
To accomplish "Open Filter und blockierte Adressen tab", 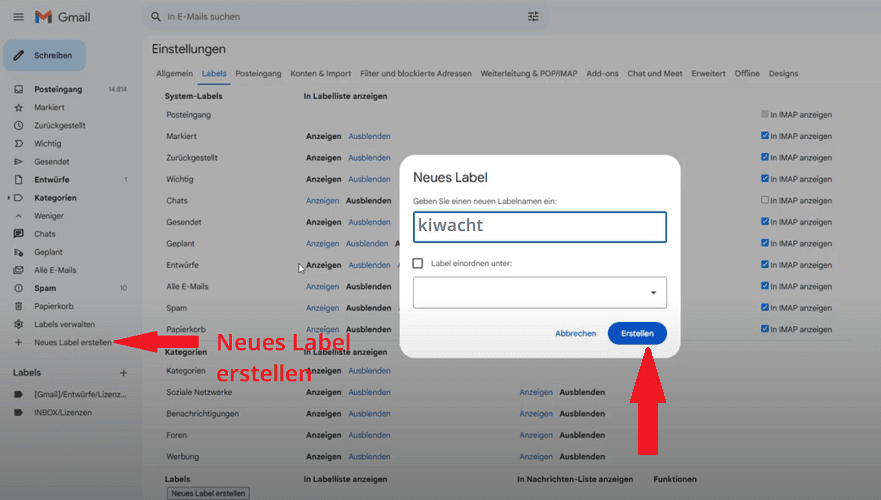I will pyautogui.click(x=416, y=74).
